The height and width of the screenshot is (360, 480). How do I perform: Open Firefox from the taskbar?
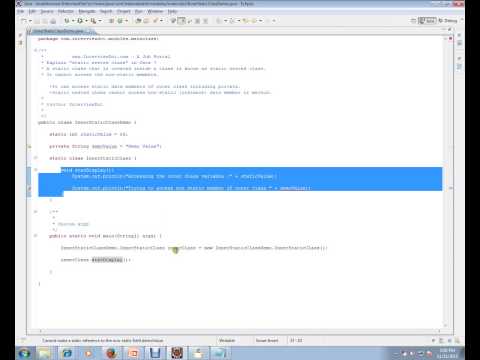[x=111, y=353]
